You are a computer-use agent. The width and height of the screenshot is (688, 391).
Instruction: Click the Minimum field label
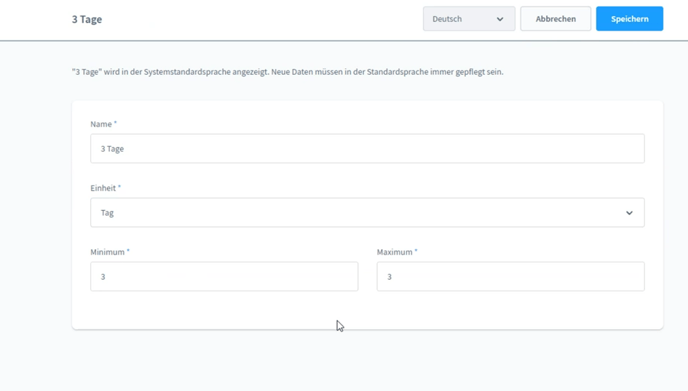coord(108,252)
